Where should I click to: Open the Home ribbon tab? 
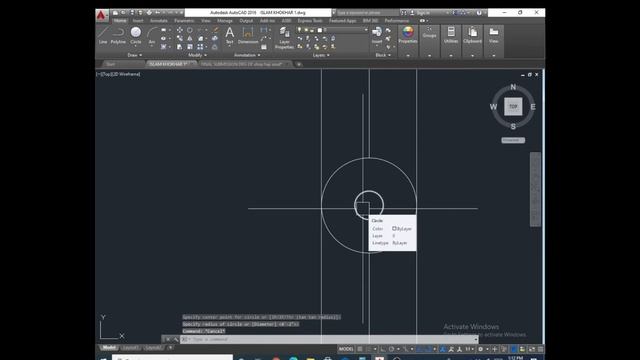(120, 20)
